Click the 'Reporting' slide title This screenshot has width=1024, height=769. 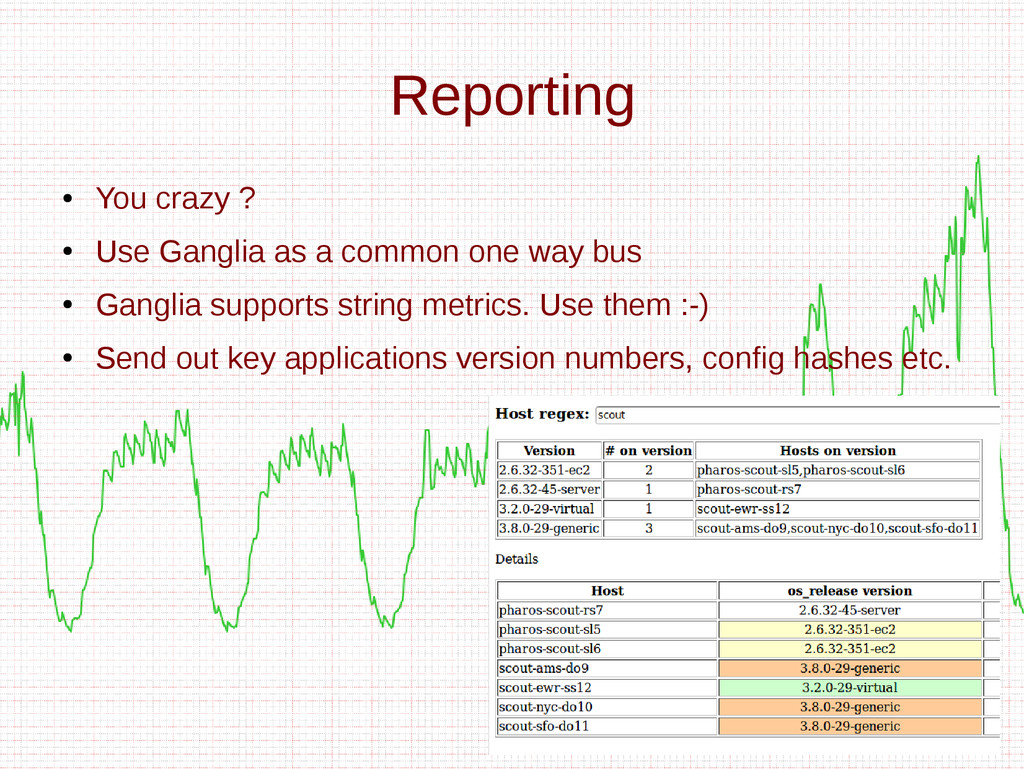[512, 97]
